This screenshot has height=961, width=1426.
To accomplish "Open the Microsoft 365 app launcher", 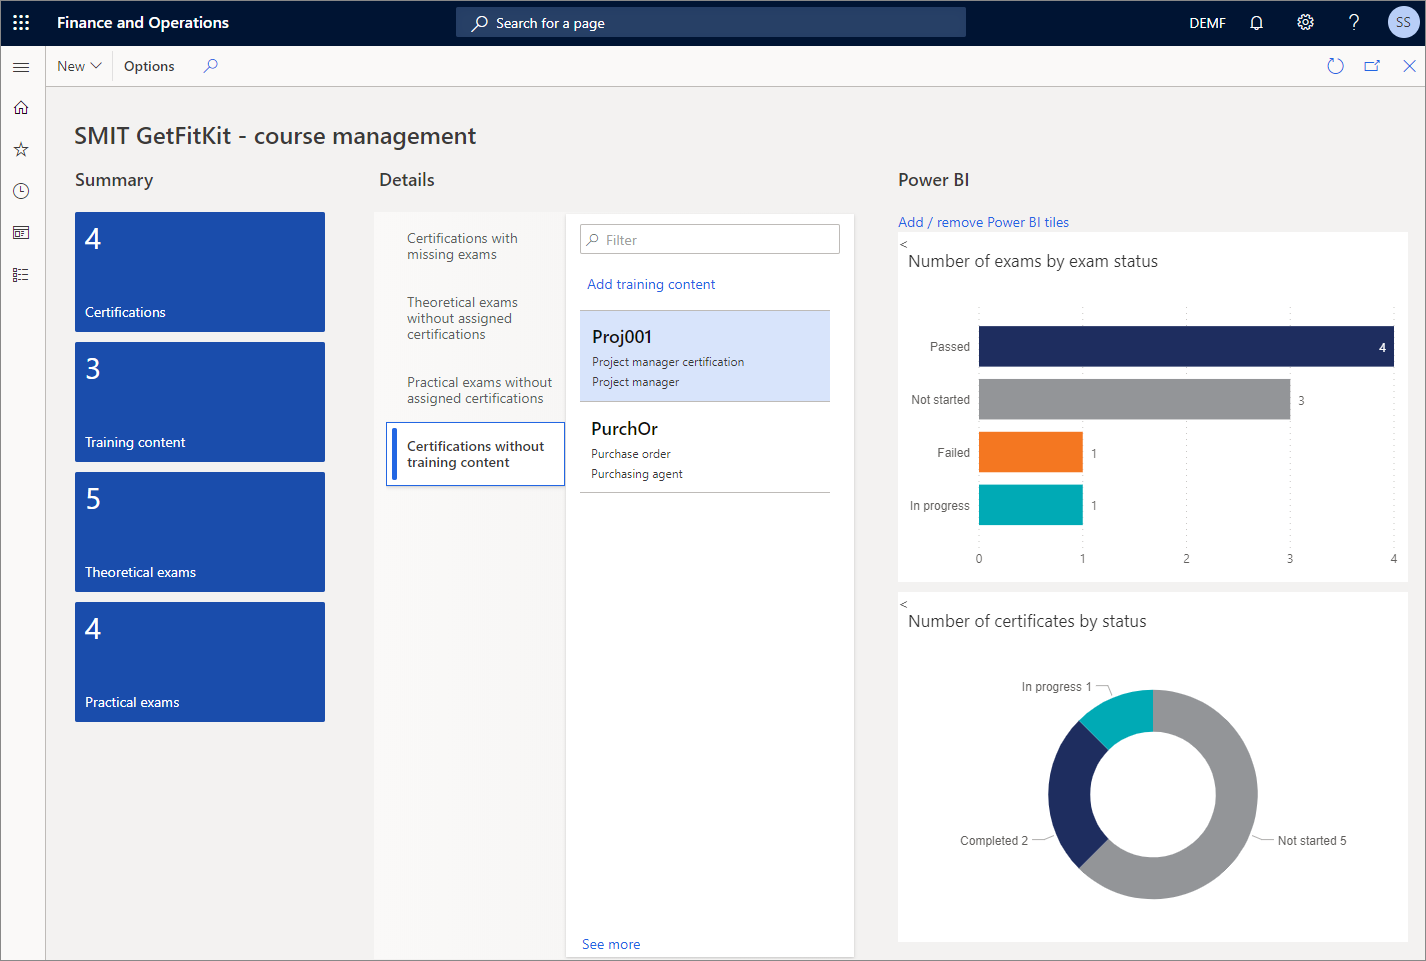I will (21, 21).
